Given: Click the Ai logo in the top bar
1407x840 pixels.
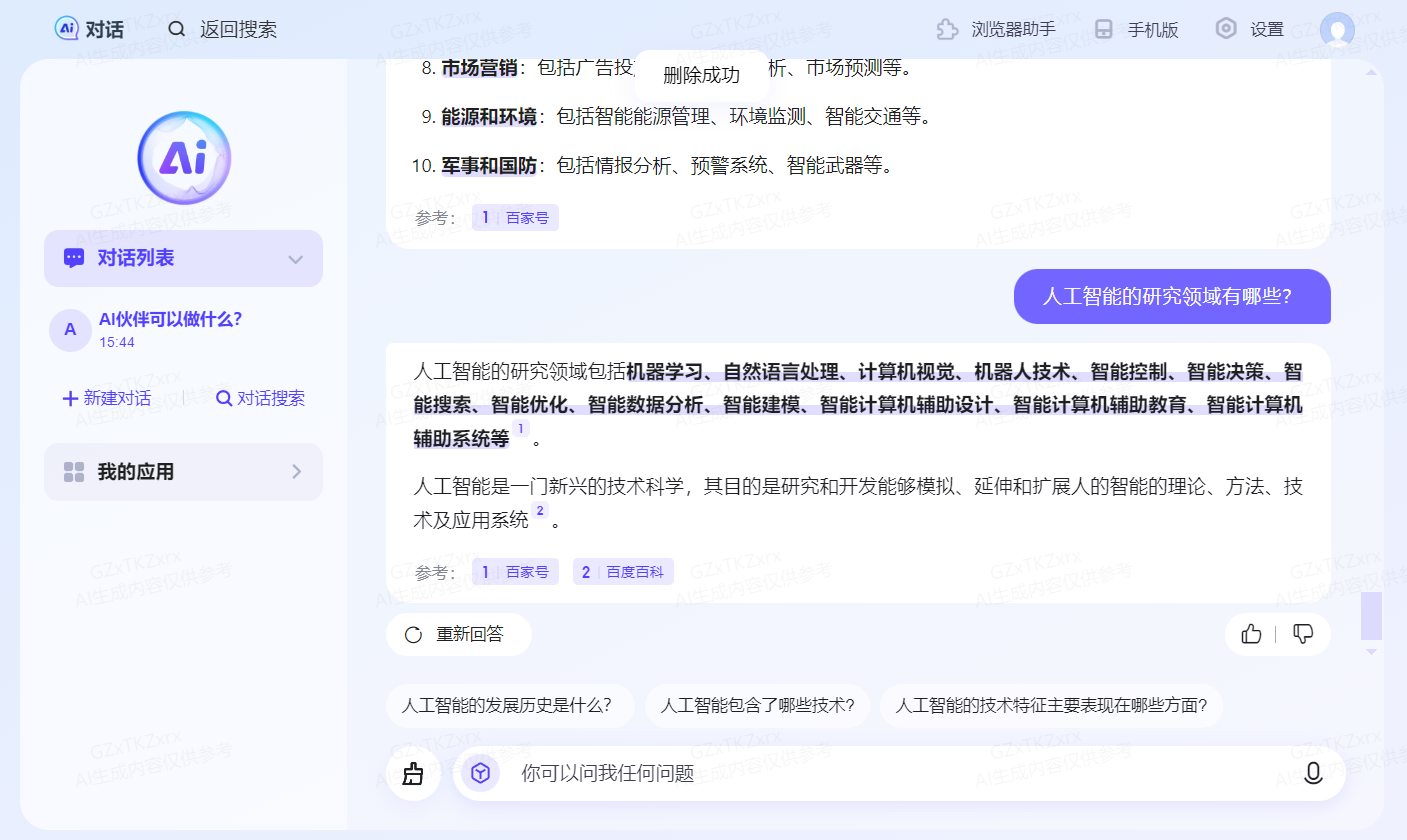Looking at the screenshot, I should 67,28.
